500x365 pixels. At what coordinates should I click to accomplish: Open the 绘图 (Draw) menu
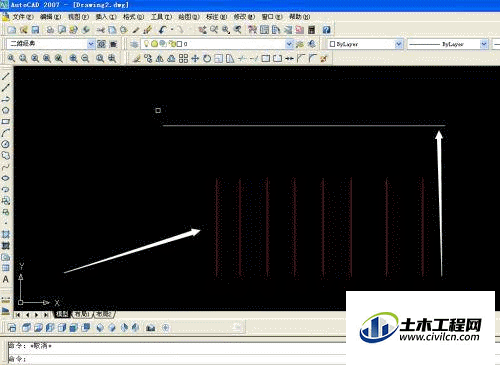pos(189,17)
